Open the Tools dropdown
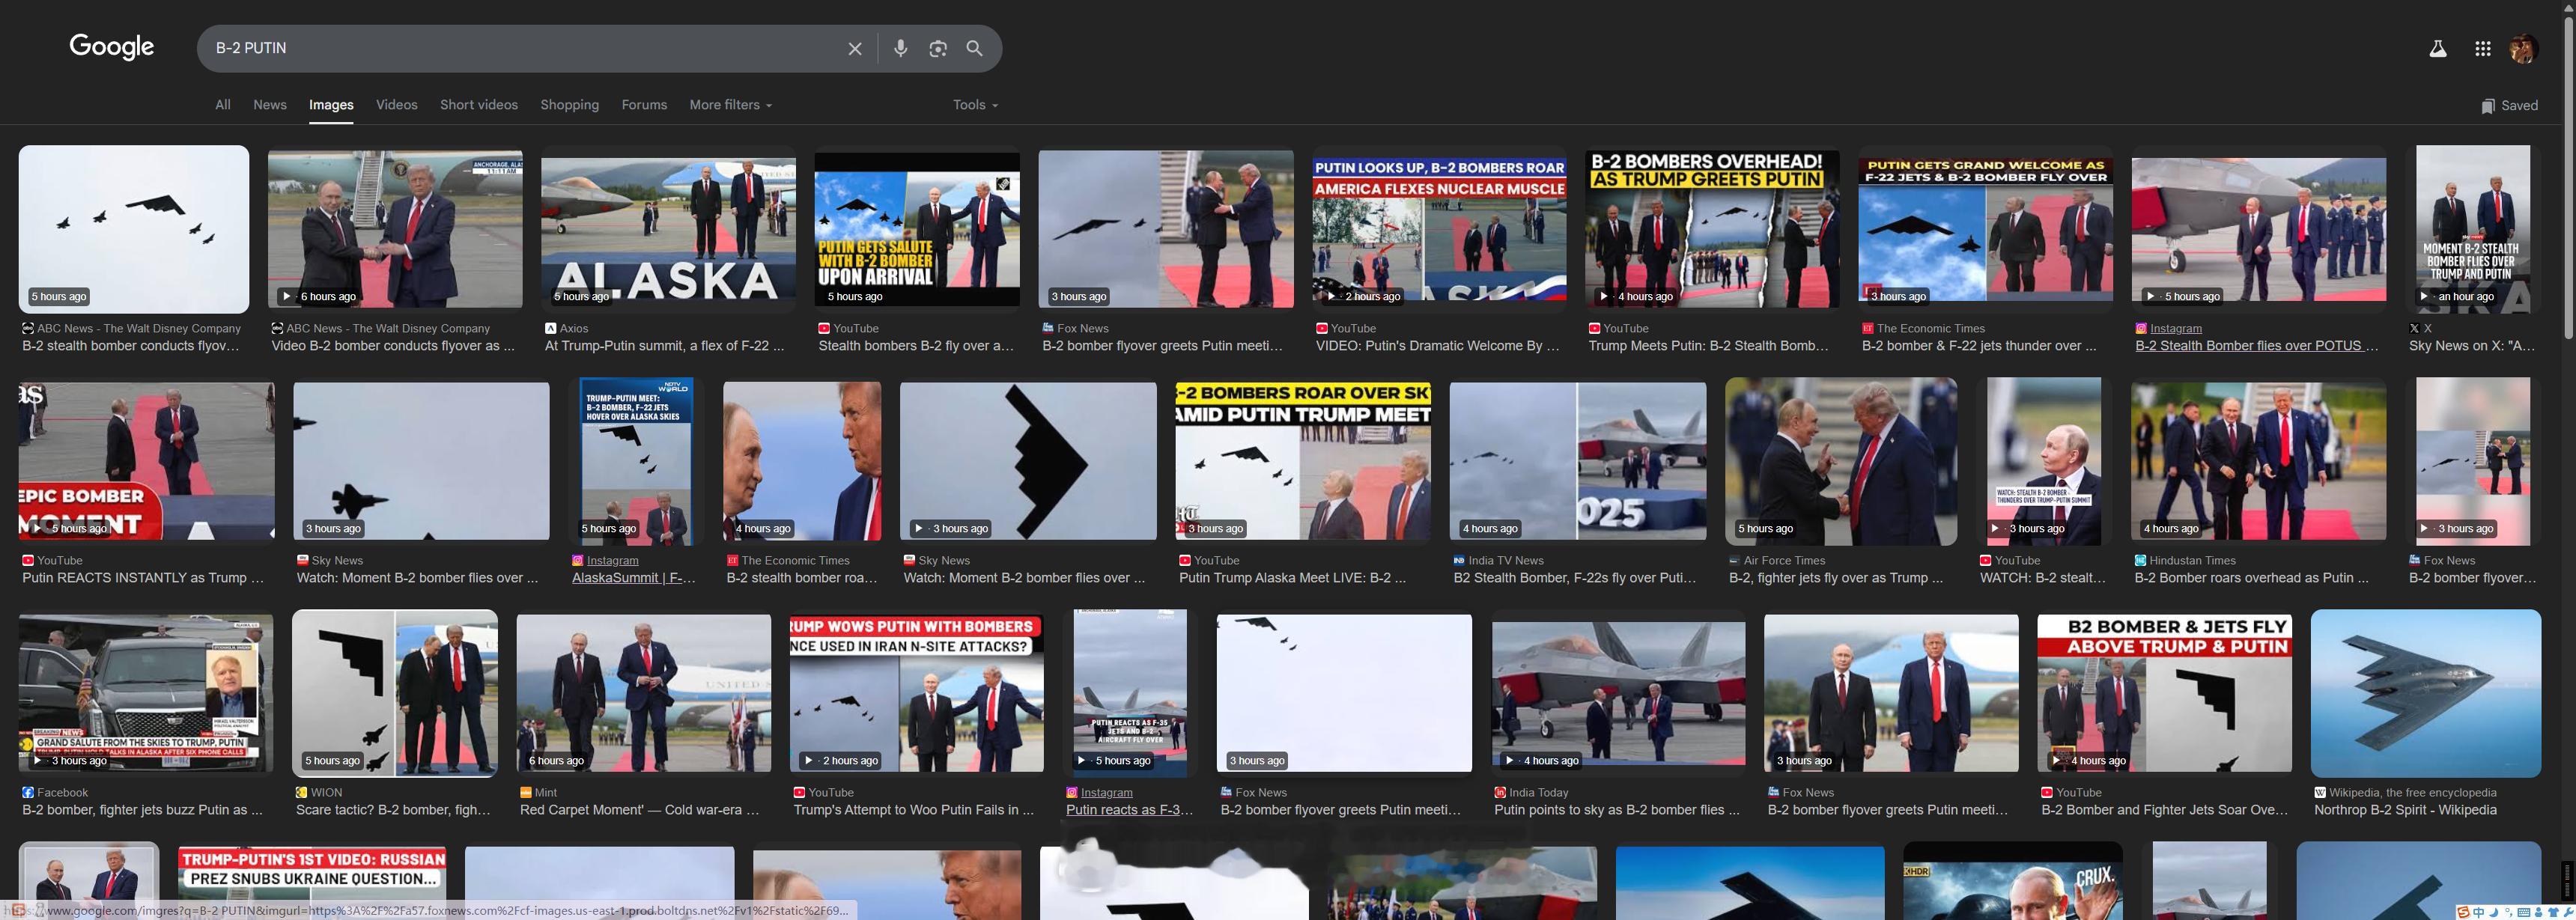 click(x=975, y=105)
